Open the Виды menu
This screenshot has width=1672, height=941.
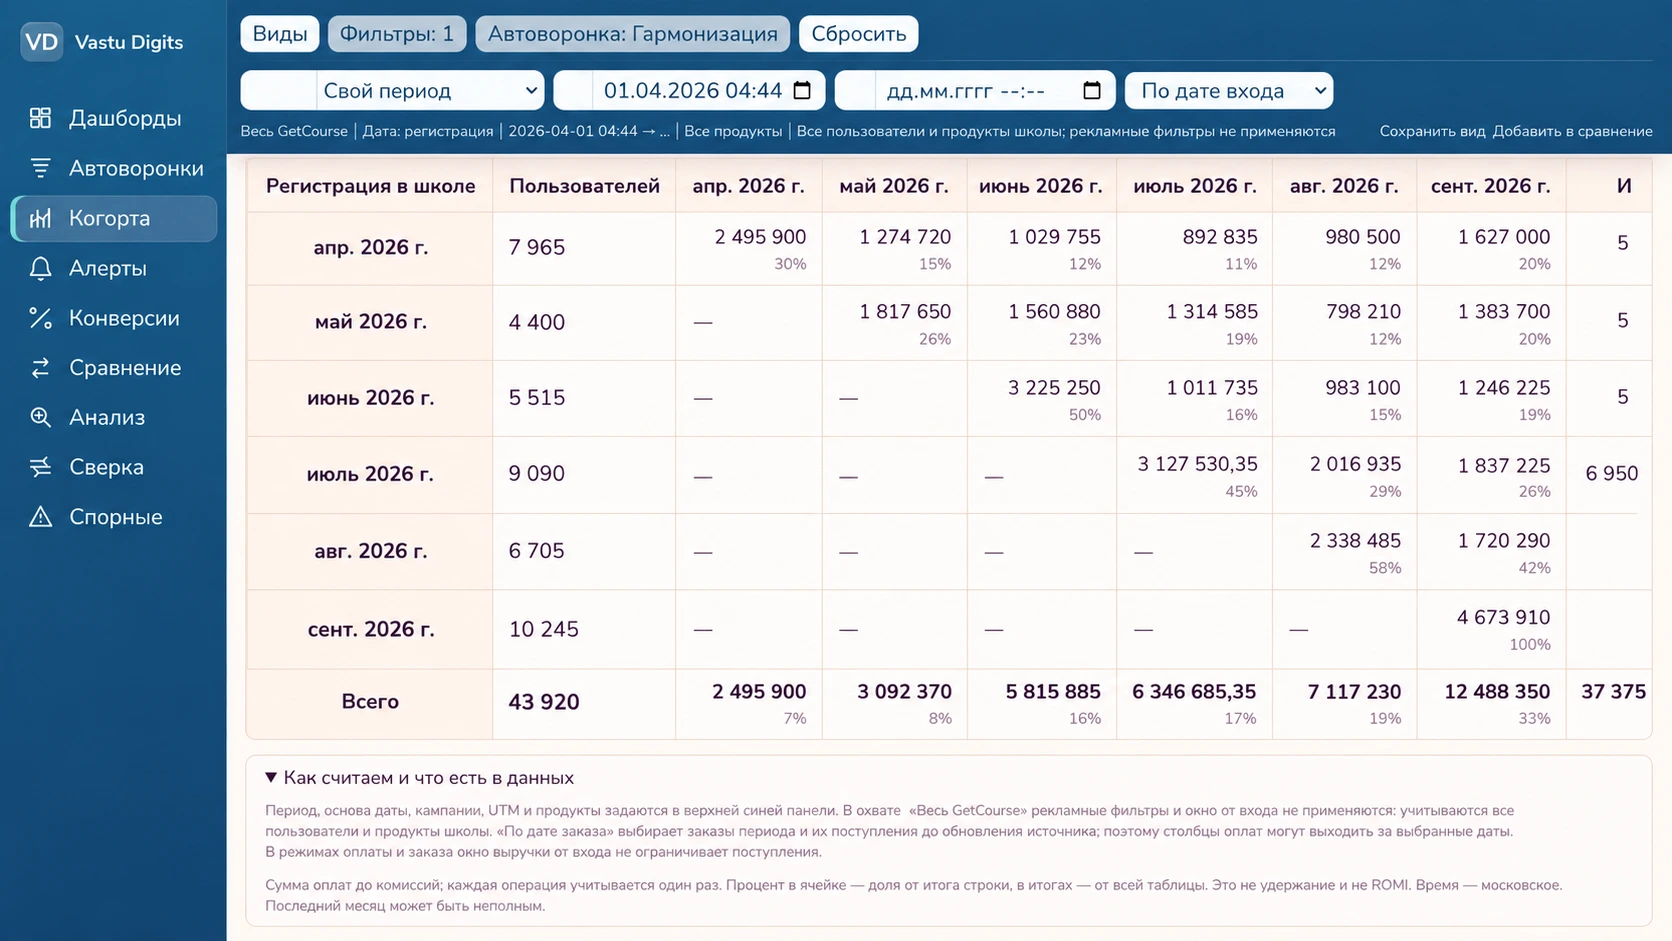pos(280,34)
